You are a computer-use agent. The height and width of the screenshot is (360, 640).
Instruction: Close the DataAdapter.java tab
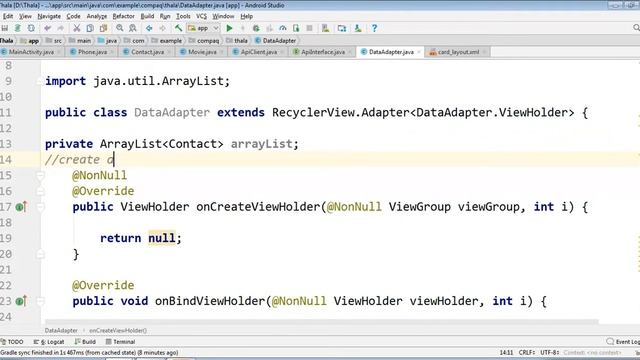click(x=418, y=52)
